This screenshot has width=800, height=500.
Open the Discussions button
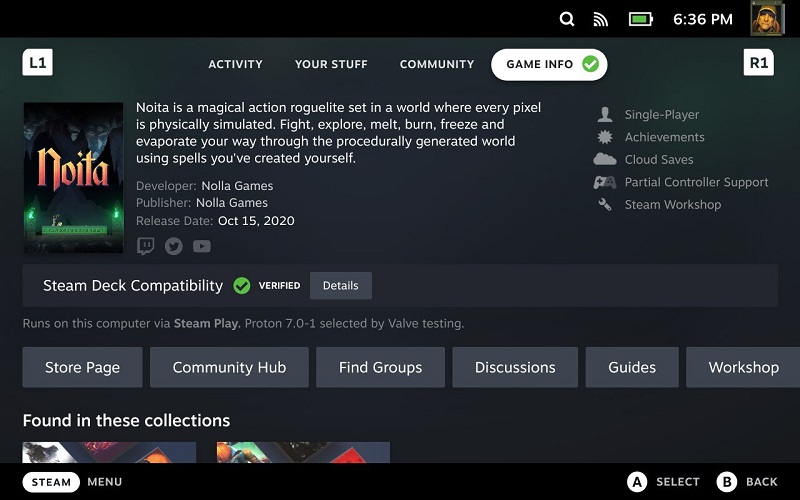coord(515,367)
